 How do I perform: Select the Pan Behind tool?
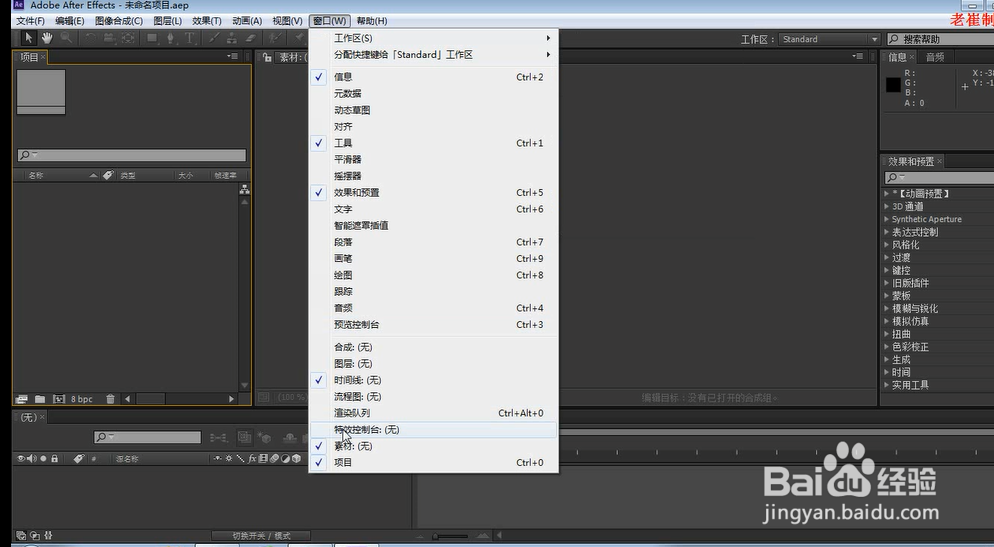point(127,38)
